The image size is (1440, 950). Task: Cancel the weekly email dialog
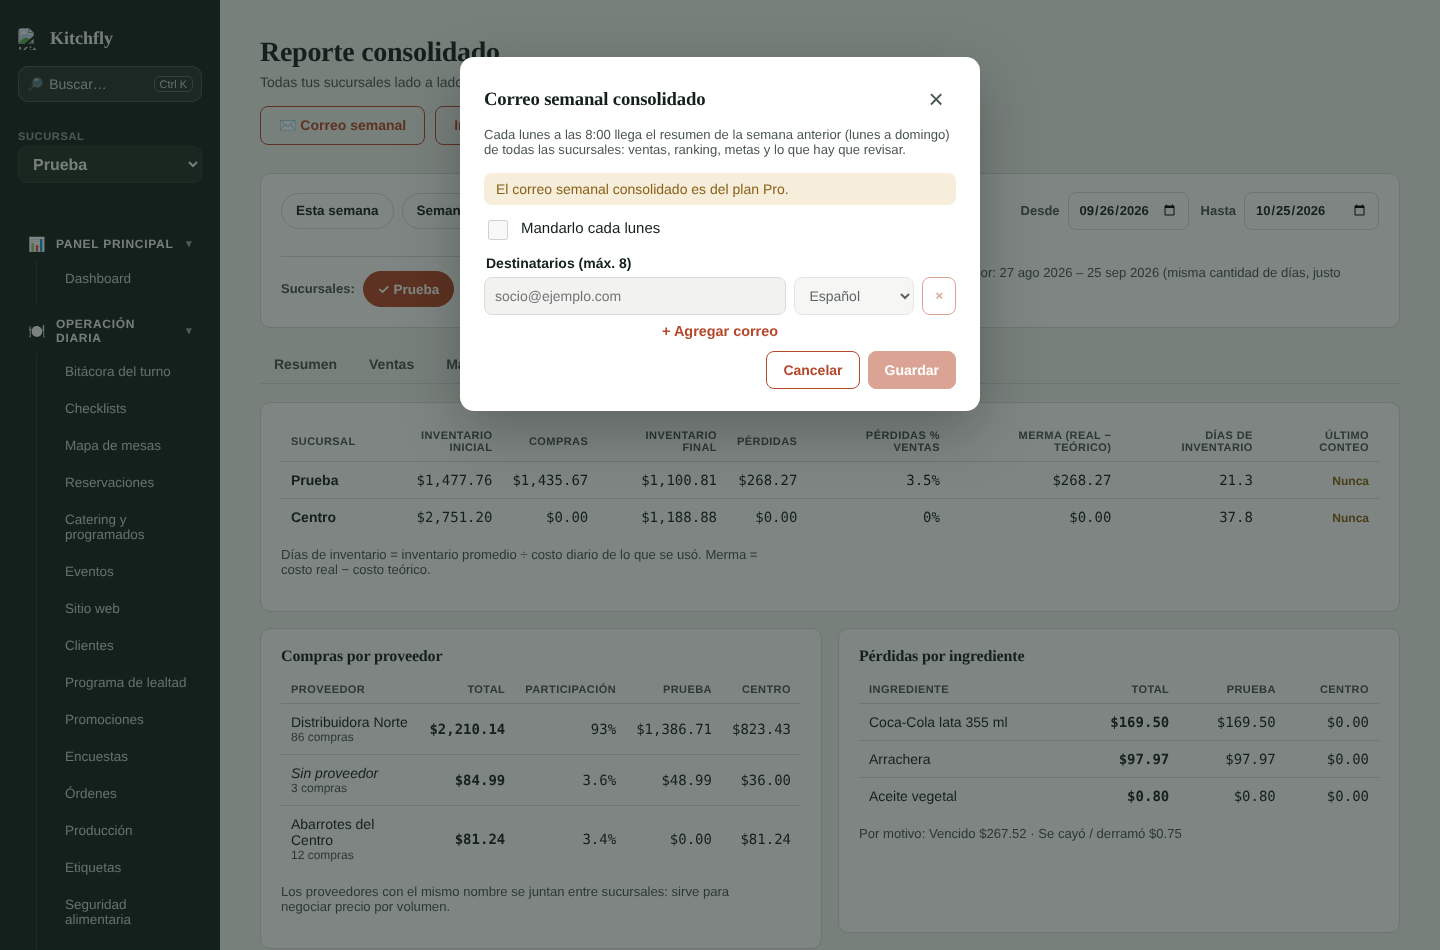[x=813, y=370]
